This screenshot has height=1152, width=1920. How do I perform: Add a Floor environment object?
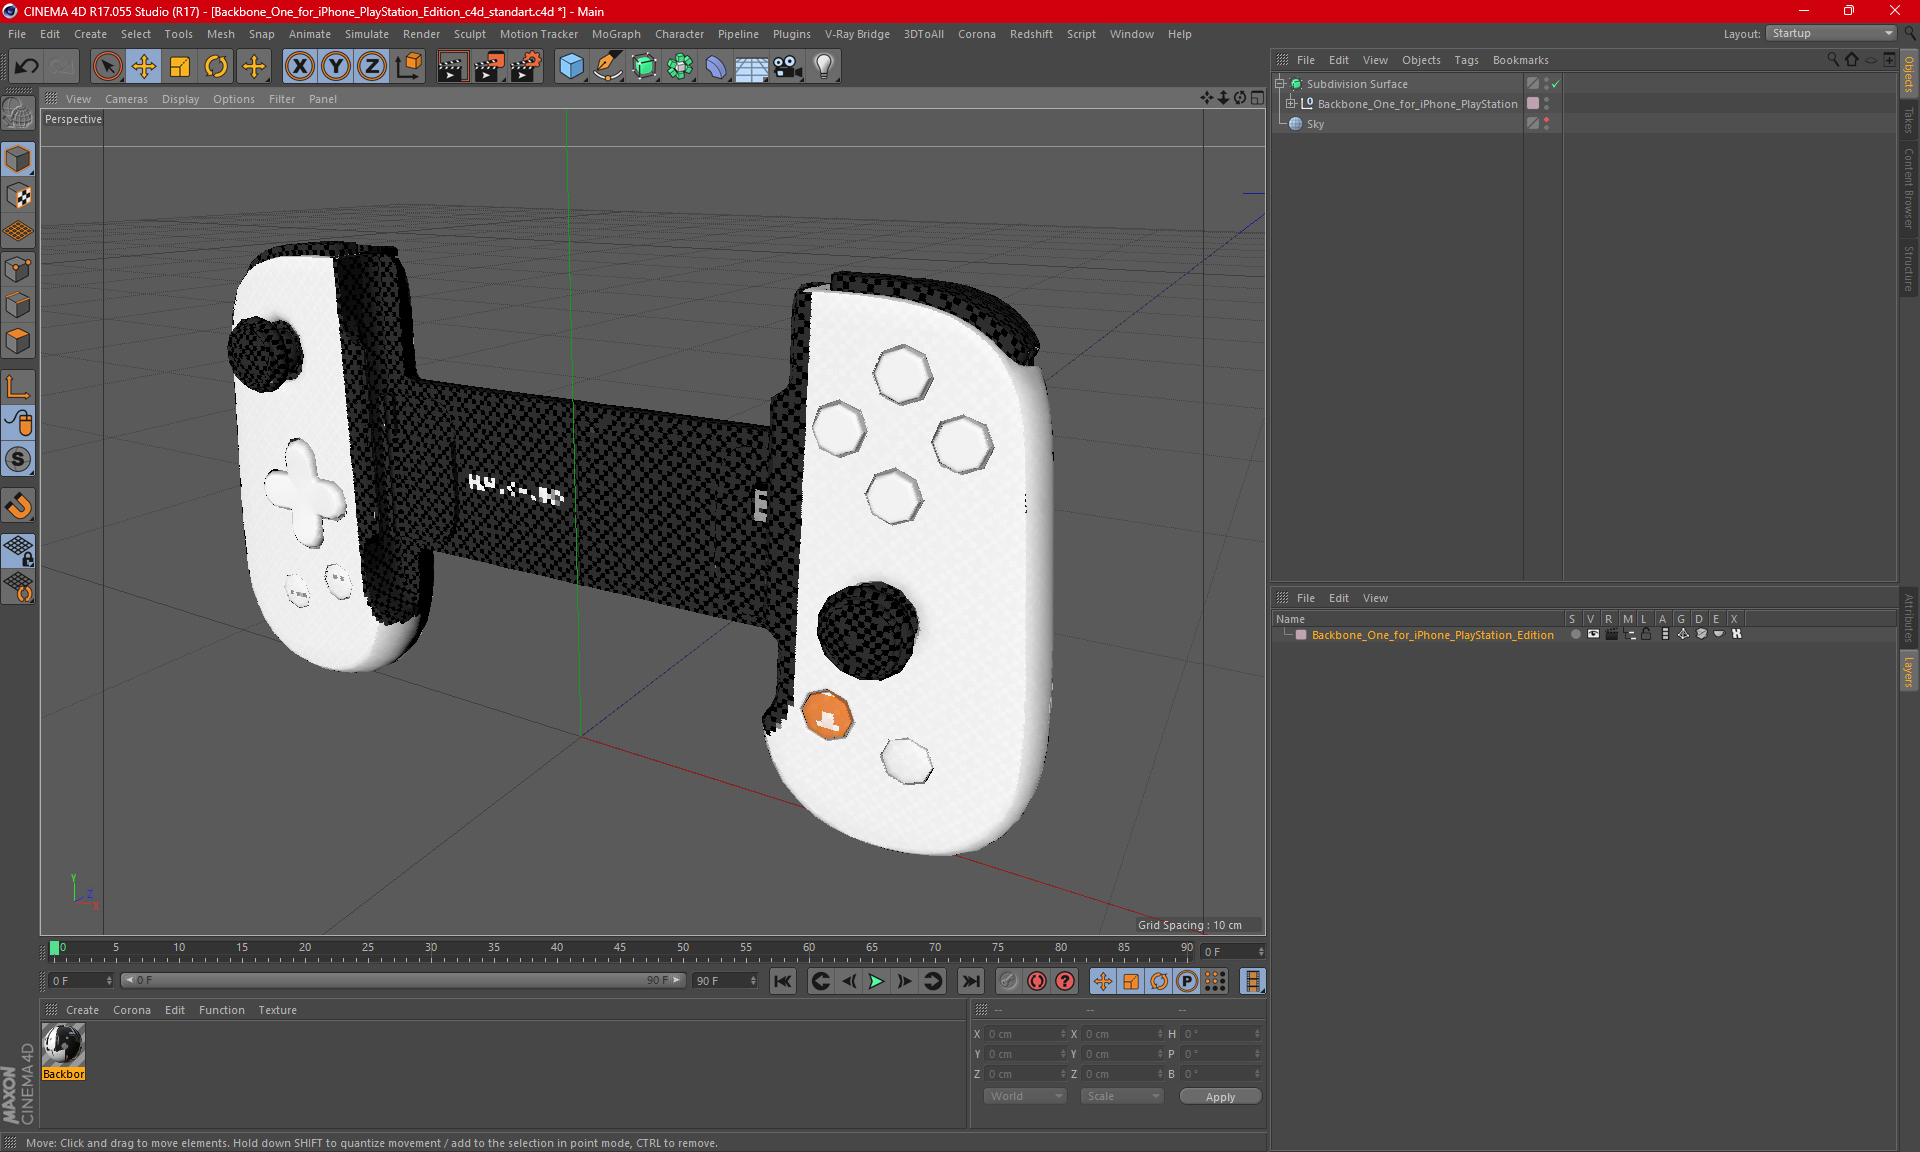coord(752,67)
